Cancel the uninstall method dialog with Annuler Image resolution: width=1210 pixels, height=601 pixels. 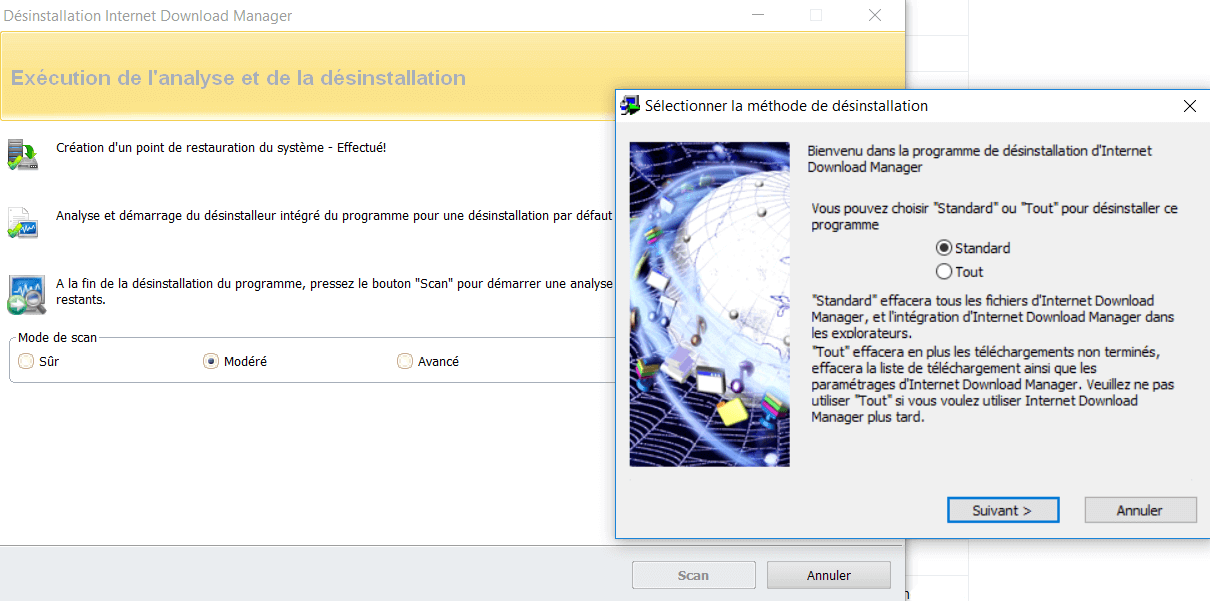click(x=1140, y=510)
